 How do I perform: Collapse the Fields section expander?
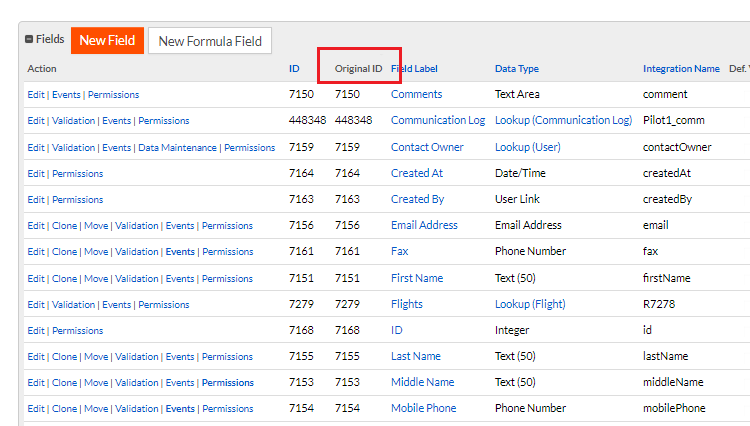click(29, 40)
